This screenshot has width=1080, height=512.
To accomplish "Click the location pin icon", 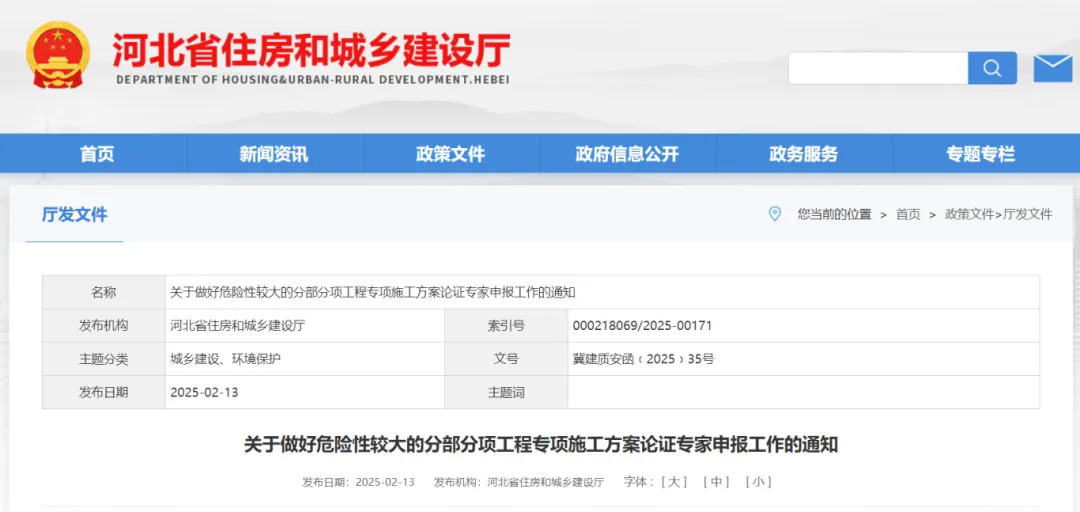I will [x=774, y=214].
